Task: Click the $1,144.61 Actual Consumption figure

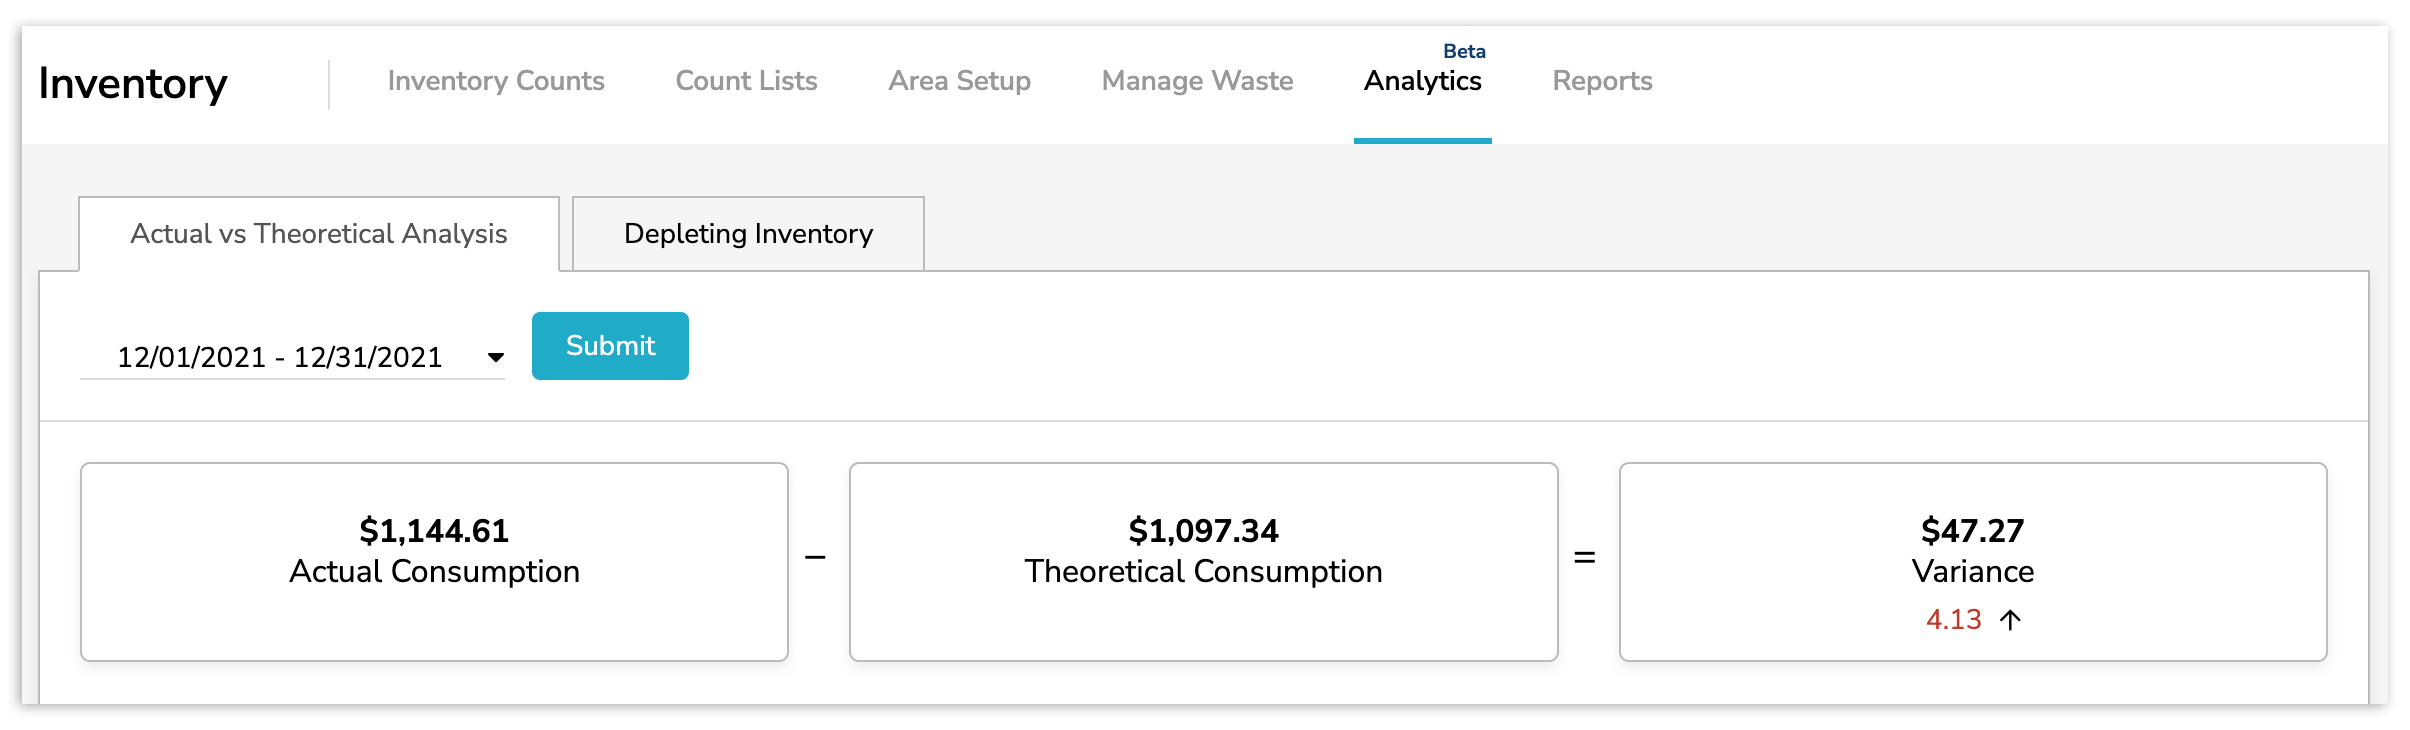Action: coord(434,531)
